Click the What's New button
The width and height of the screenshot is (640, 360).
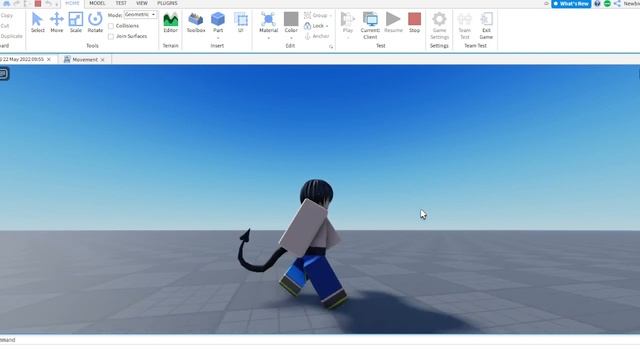(x=571, y=4)
